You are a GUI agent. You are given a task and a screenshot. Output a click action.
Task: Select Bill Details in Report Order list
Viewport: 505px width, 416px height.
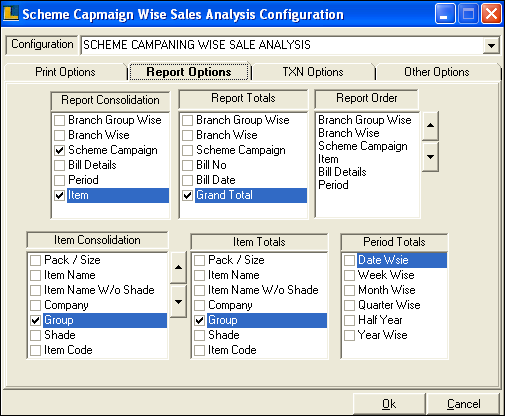342,172
